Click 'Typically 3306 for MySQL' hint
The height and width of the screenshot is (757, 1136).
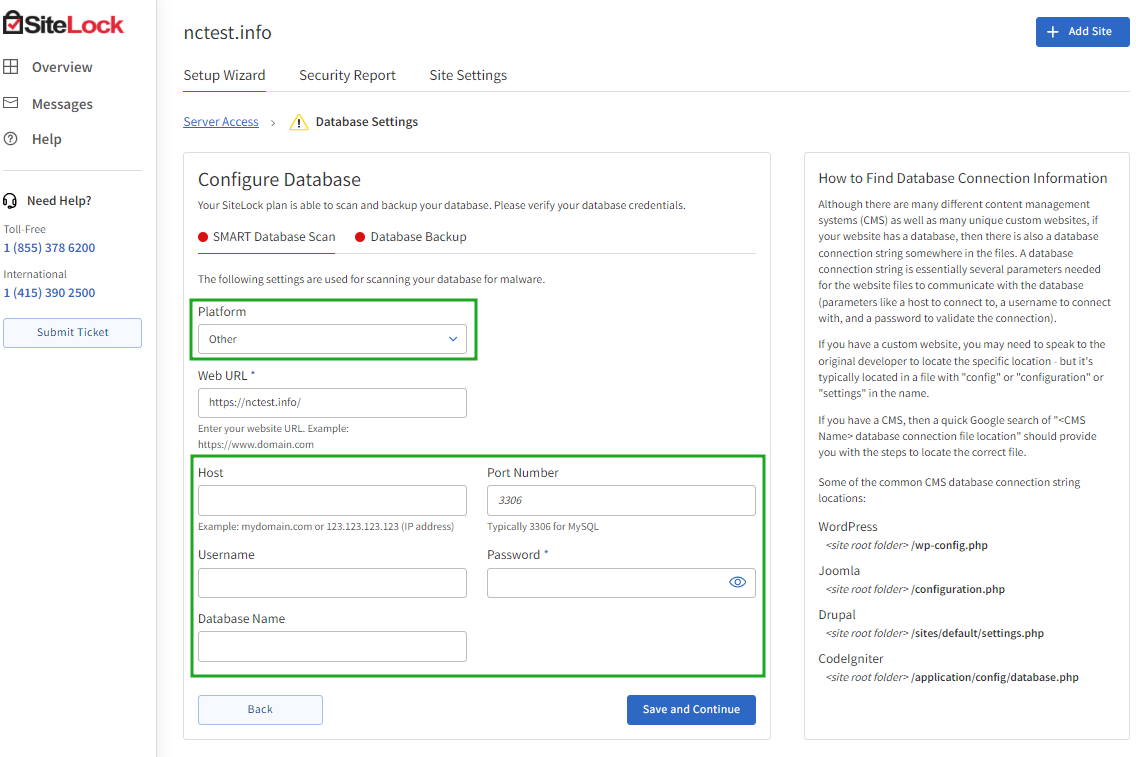(x=543, y=527)
